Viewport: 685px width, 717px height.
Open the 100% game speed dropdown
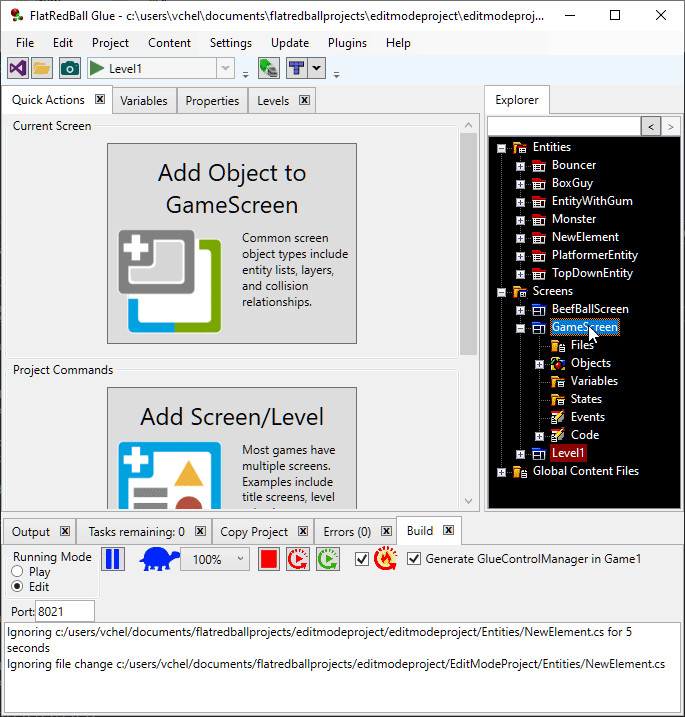(x=240, y=560)
